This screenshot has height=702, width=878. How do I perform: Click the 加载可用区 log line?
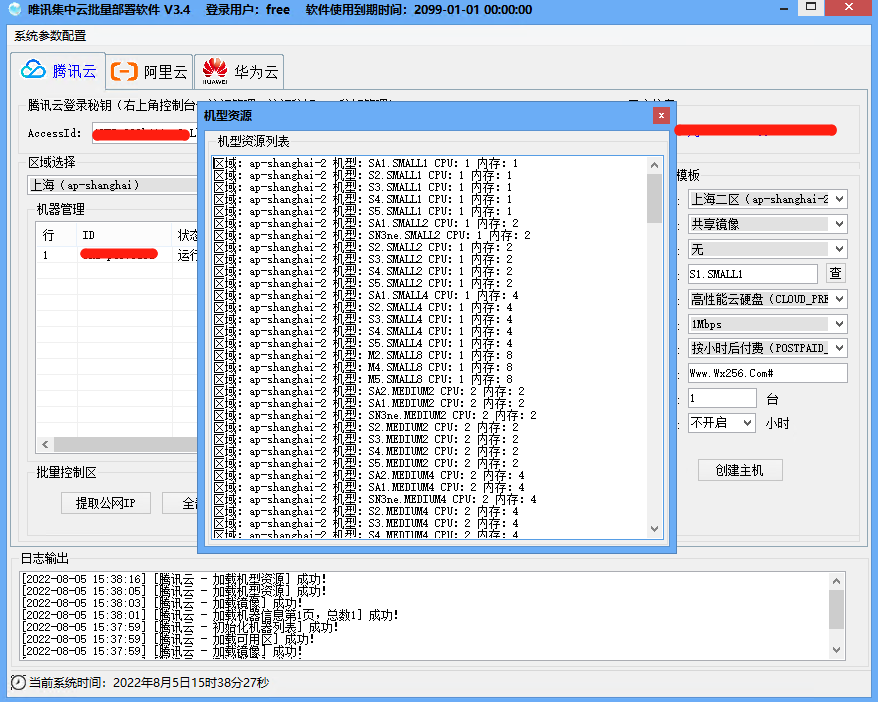[168, 639]
